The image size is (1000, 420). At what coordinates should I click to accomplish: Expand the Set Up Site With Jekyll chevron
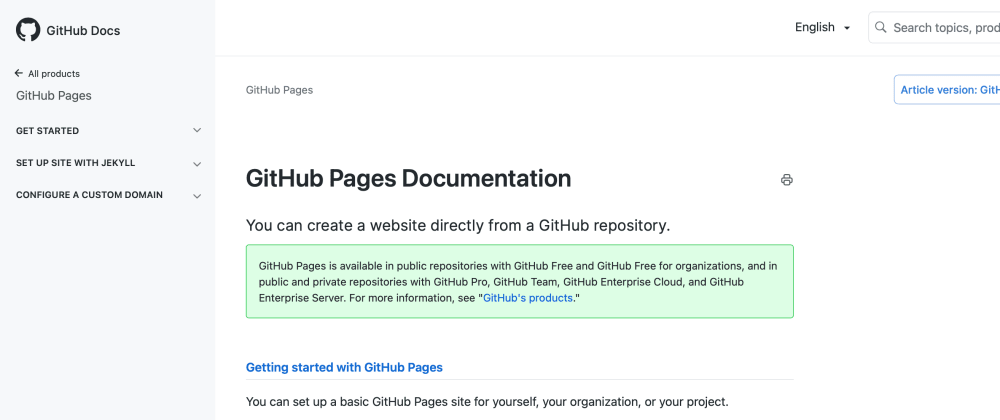197,164
